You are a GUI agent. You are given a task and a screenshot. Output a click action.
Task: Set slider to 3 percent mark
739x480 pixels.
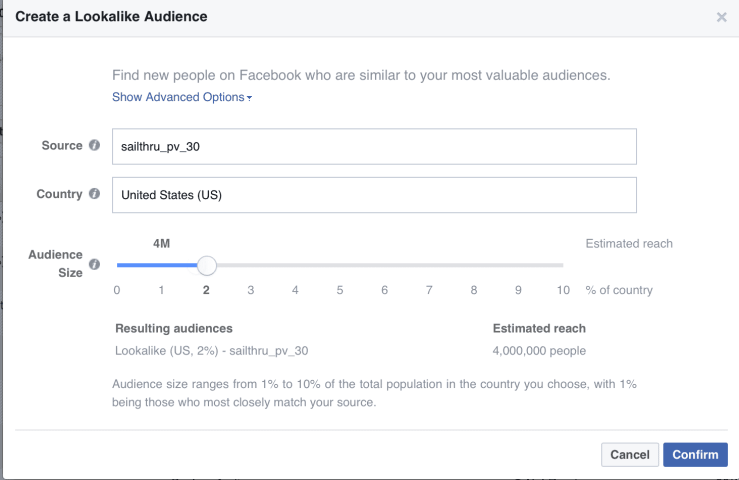251,265
